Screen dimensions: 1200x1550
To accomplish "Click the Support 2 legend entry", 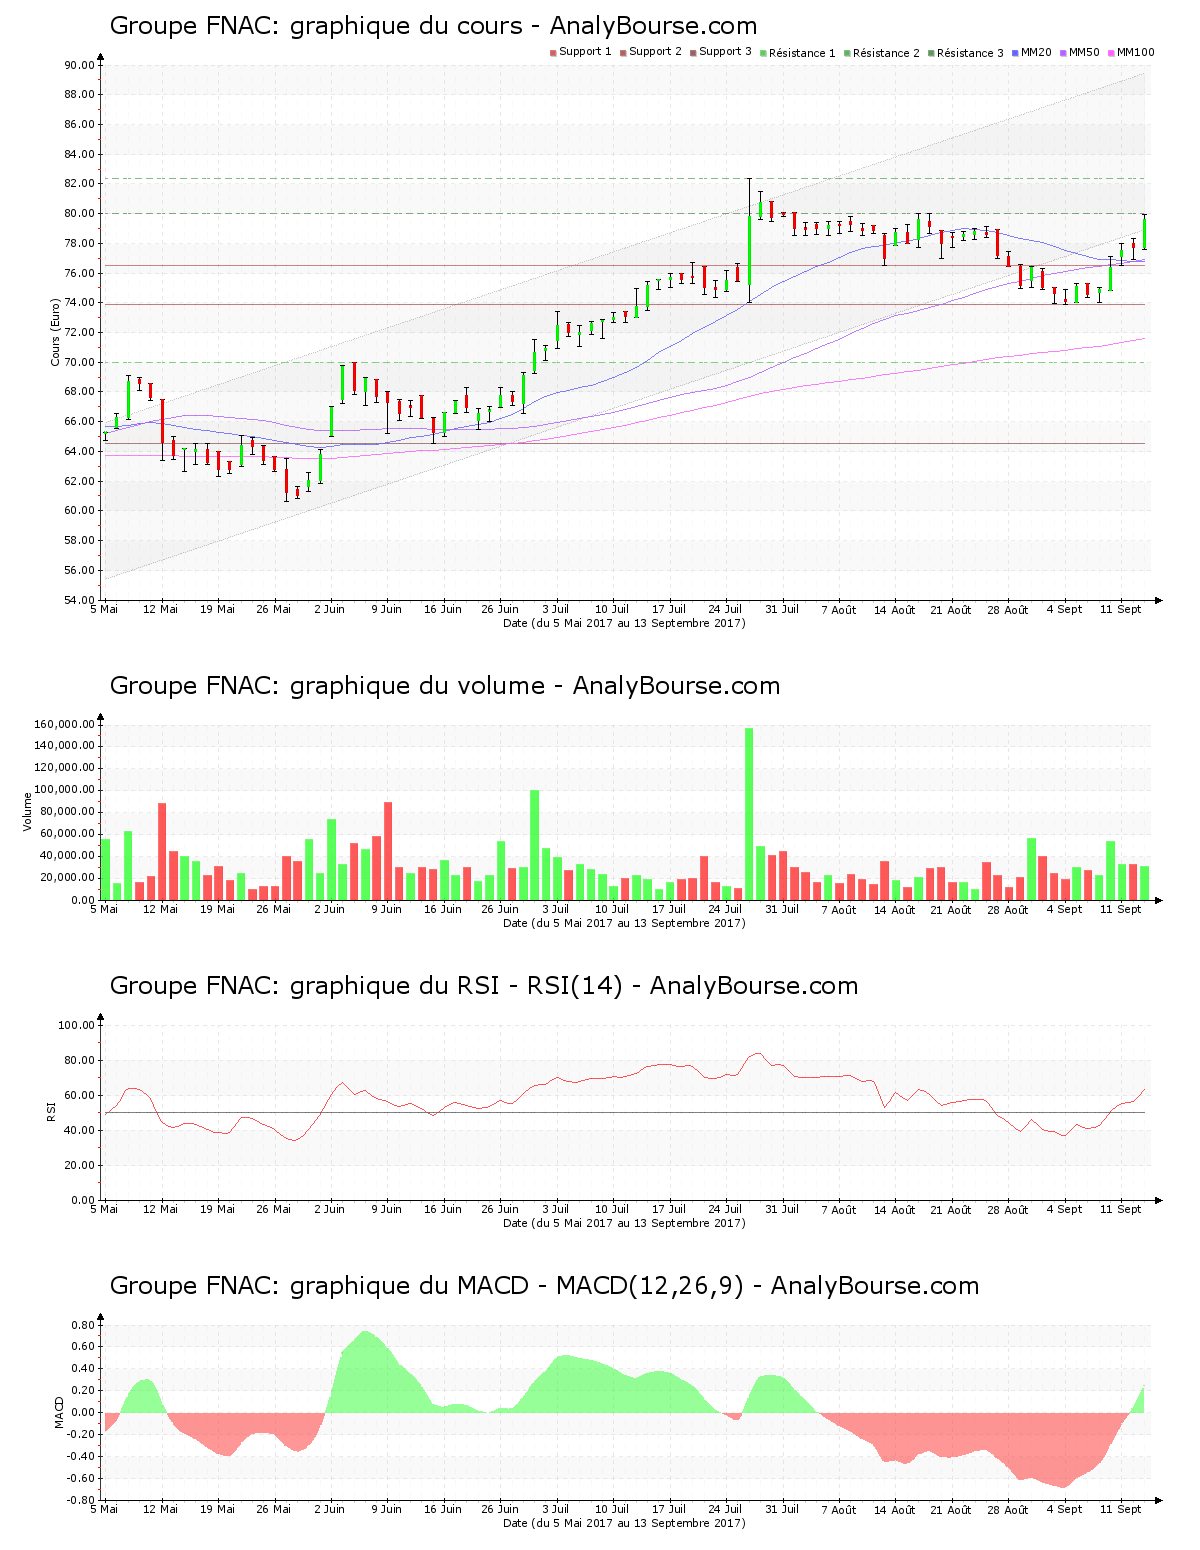I will 651,52.
